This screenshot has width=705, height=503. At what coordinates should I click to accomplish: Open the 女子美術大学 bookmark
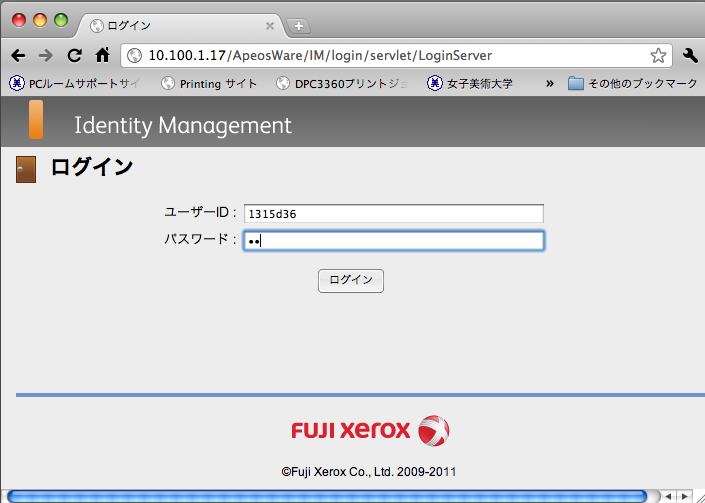pos(470,84)
